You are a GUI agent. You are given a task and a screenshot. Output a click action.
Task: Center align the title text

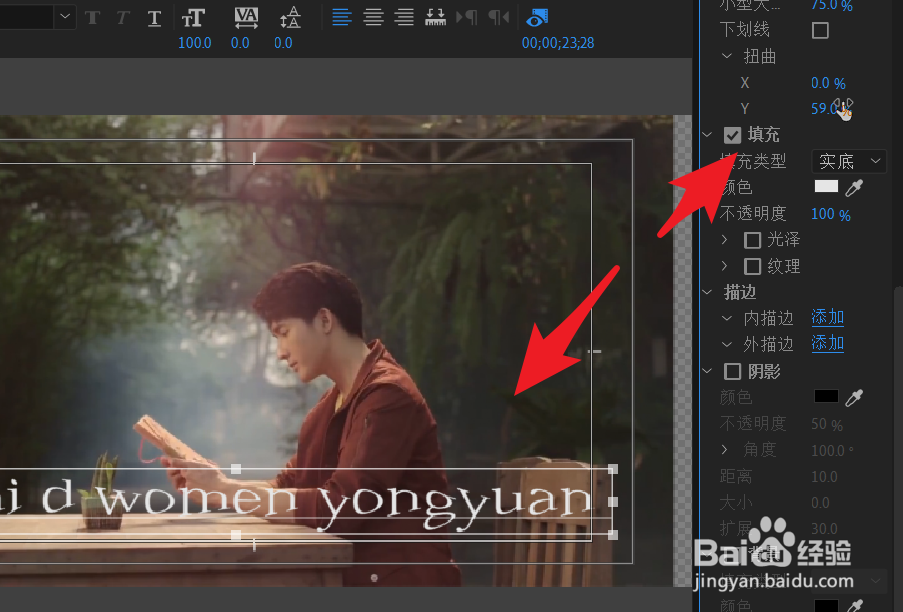373,17
